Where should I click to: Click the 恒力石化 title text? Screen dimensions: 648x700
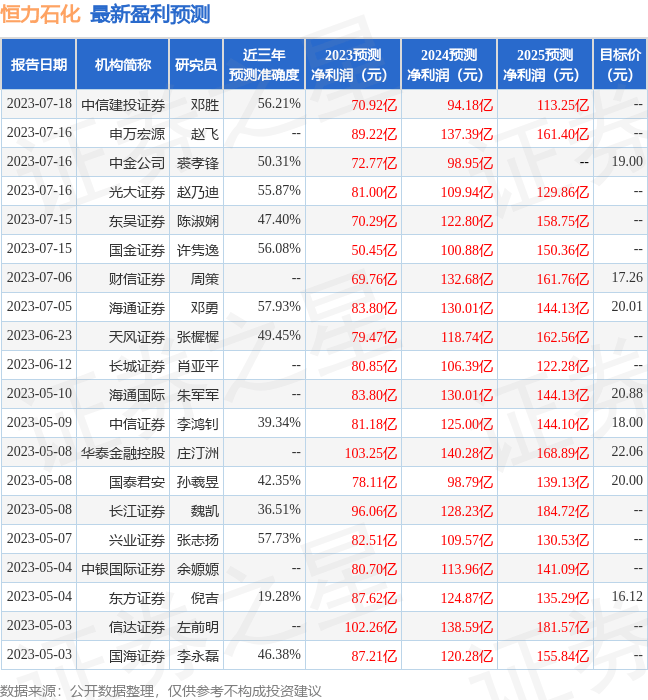[x=40, y=14]
